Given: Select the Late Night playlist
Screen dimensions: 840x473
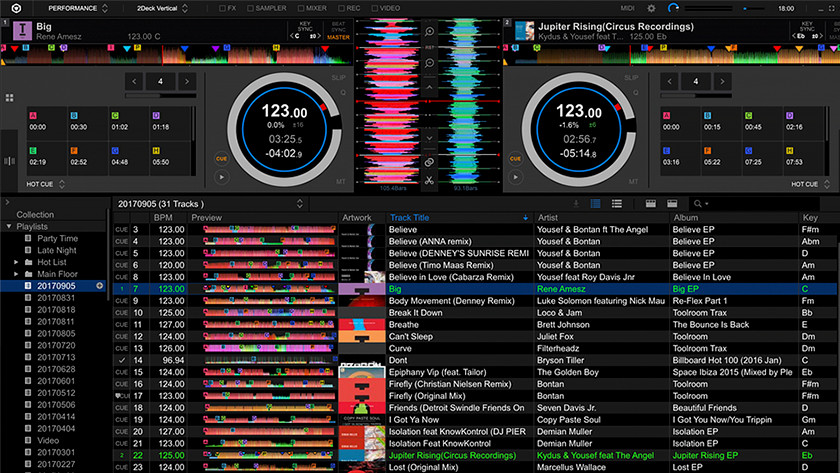Looking at the screenshot, I should (58, 250).
